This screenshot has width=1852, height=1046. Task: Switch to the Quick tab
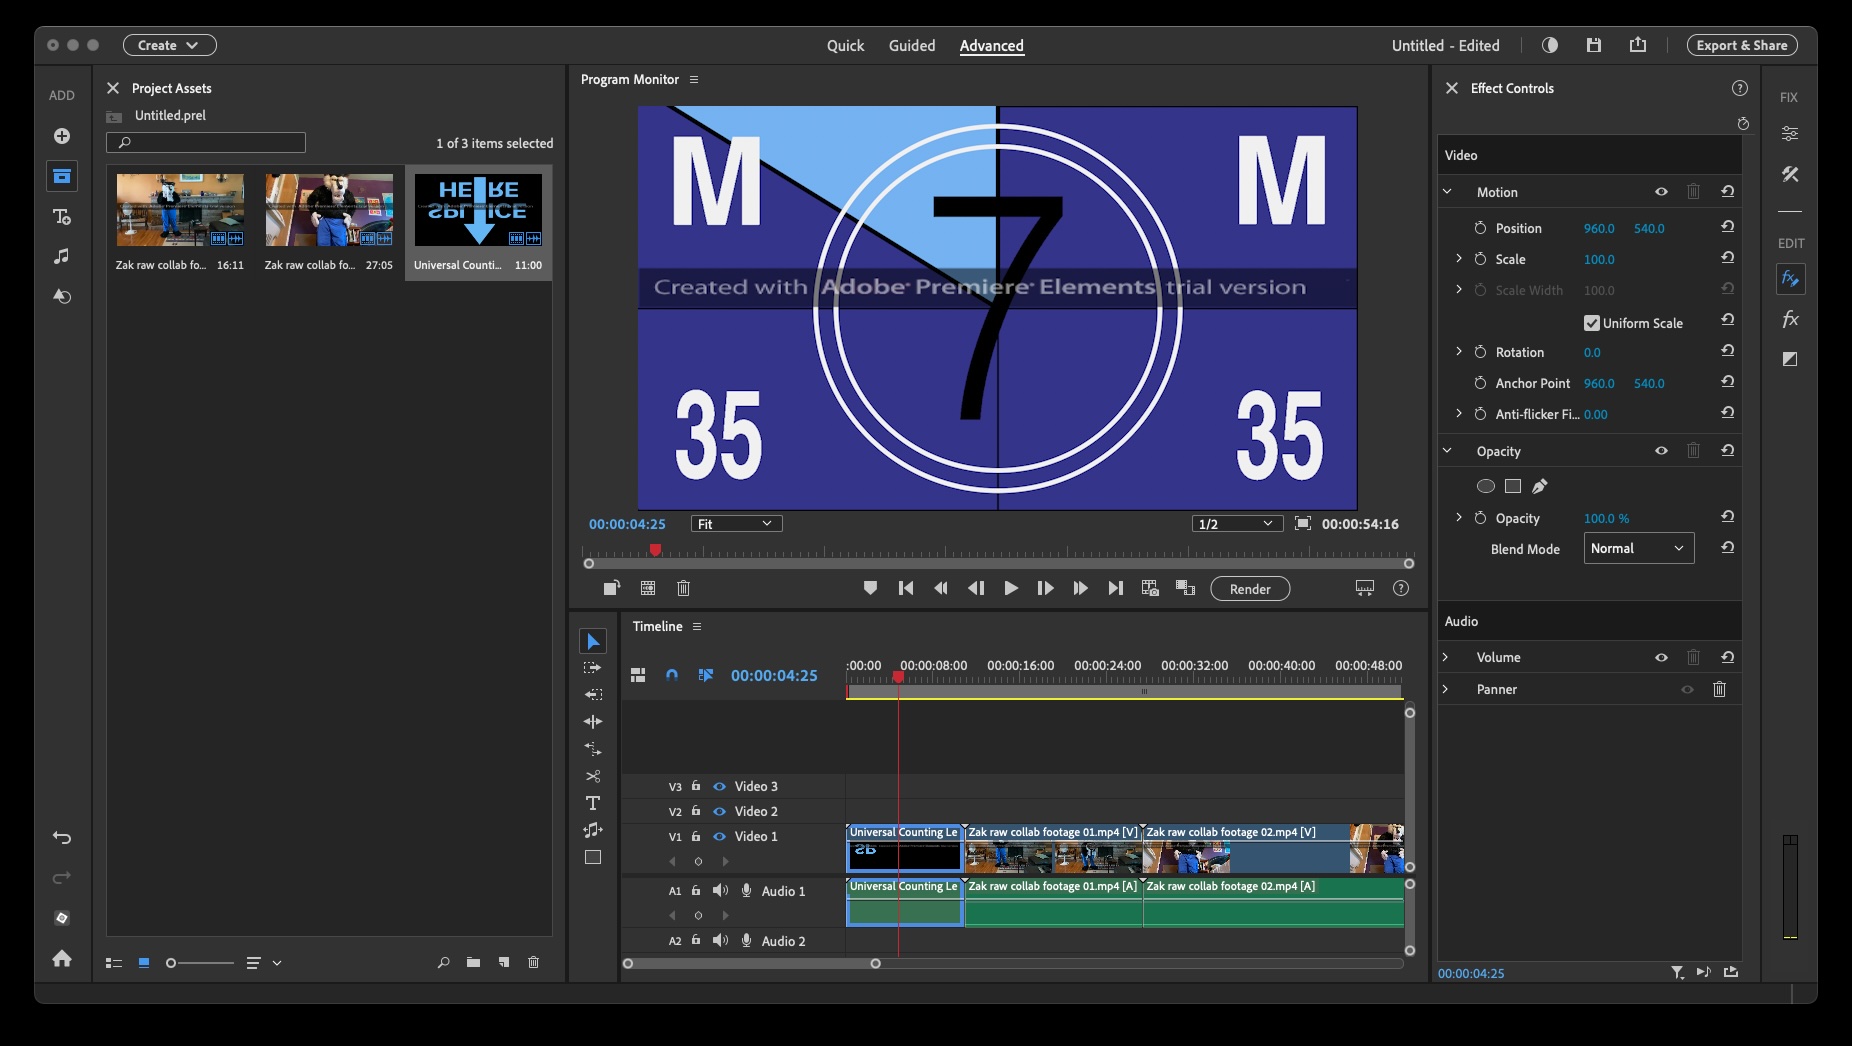point(845,46)
